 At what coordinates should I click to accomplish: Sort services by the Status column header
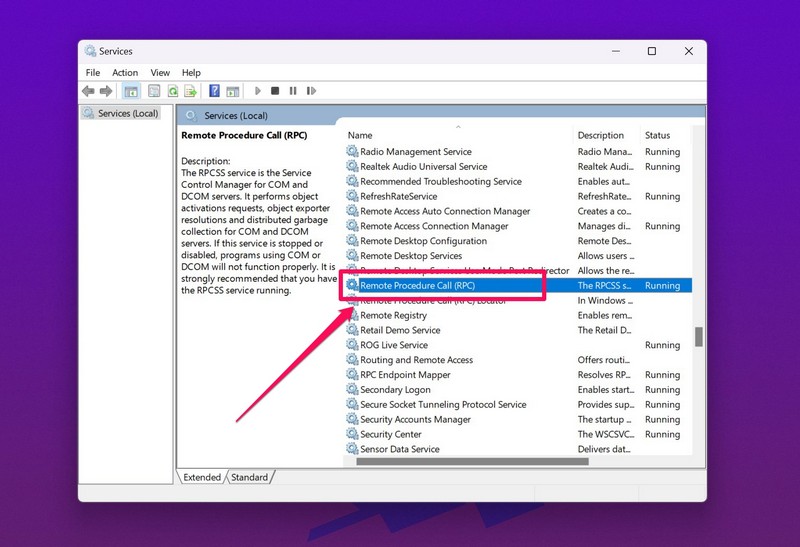(x=658, y=135)
